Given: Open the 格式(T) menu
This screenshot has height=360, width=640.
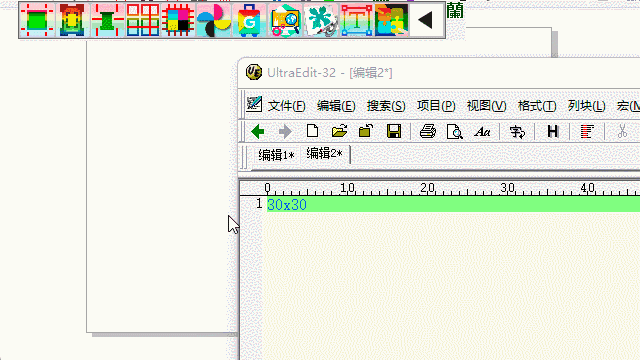Looking at the screenshot, I should (537, 106).
